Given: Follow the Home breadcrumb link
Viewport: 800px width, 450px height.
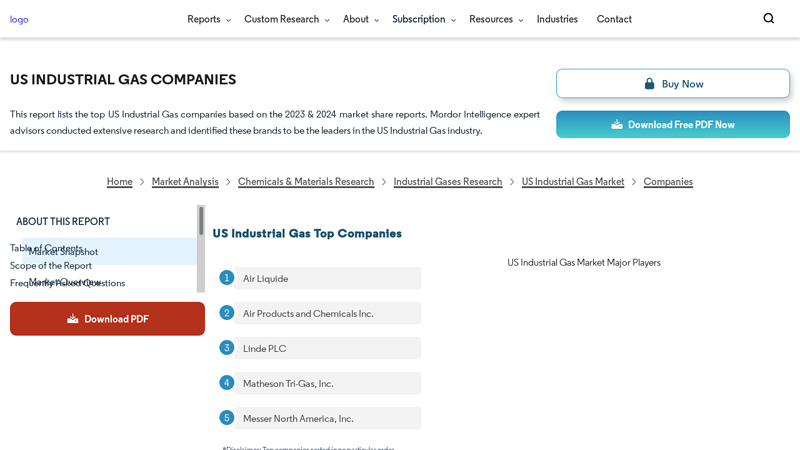Looking at the screenshot, I should click(119, 182).
